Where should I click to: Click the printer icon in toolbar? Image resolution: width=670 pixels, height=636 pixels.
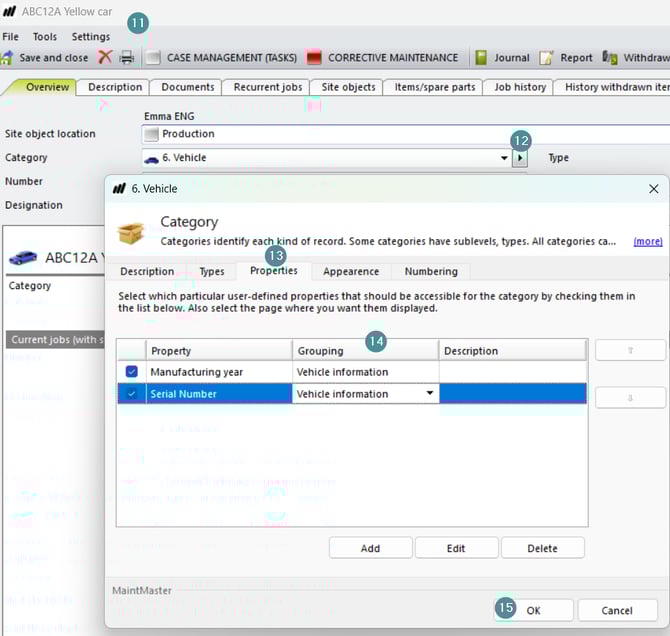(x=127, y=58)
